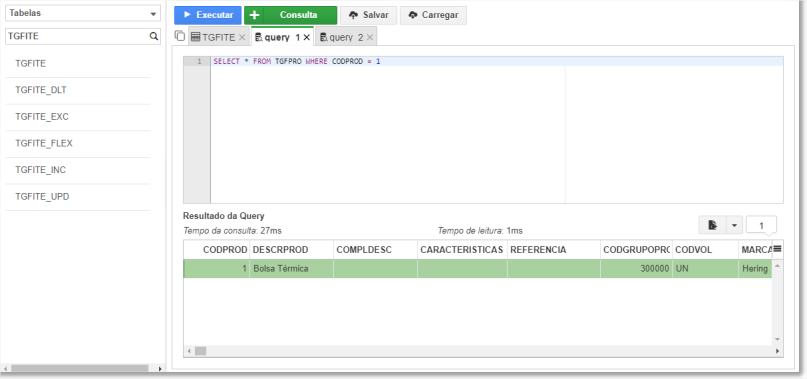Select the TGFITE table in list

(x=78, y=64)
